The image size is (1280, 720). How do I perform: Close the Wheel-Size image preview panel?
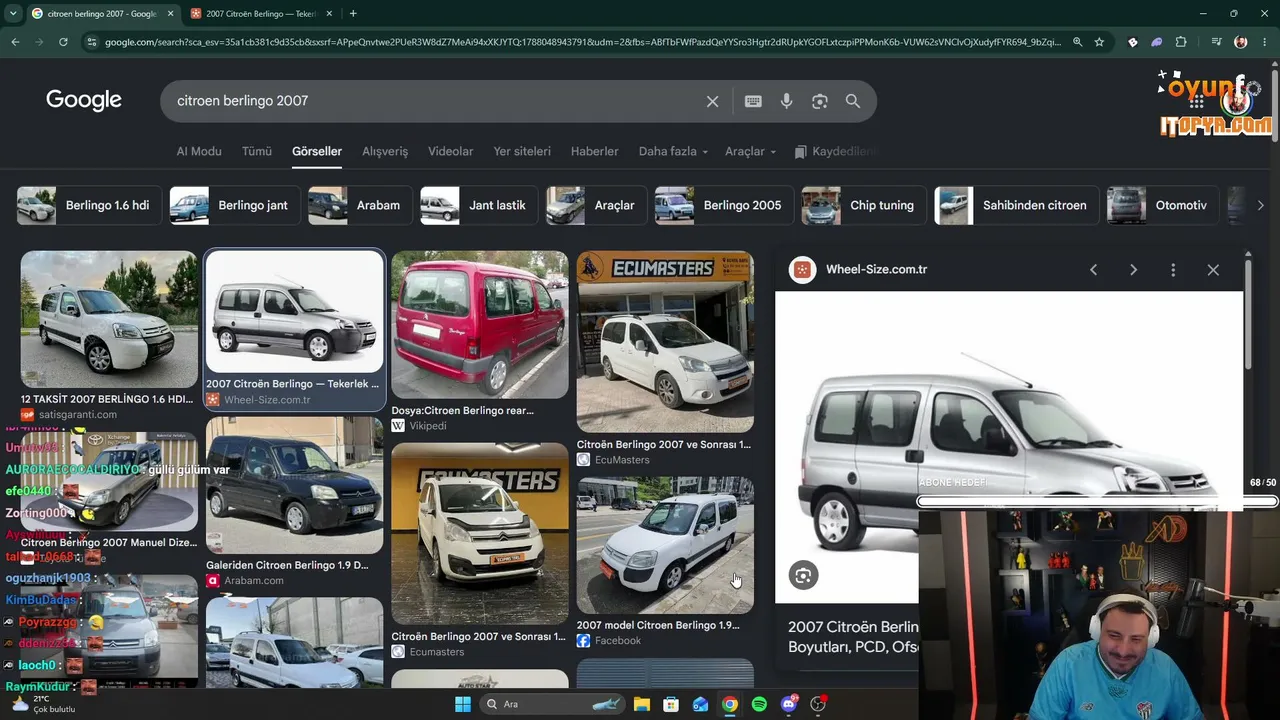[x=1213, y=270]
